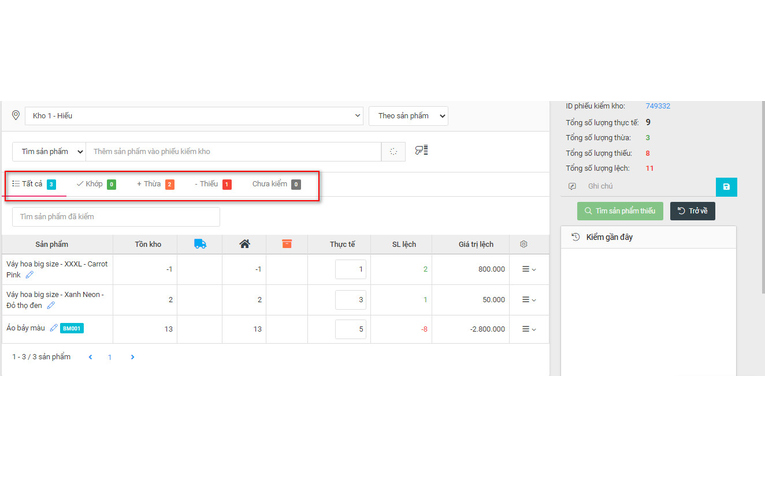Click the blue save icon button

pyautogui.click(x=726, y=187)
